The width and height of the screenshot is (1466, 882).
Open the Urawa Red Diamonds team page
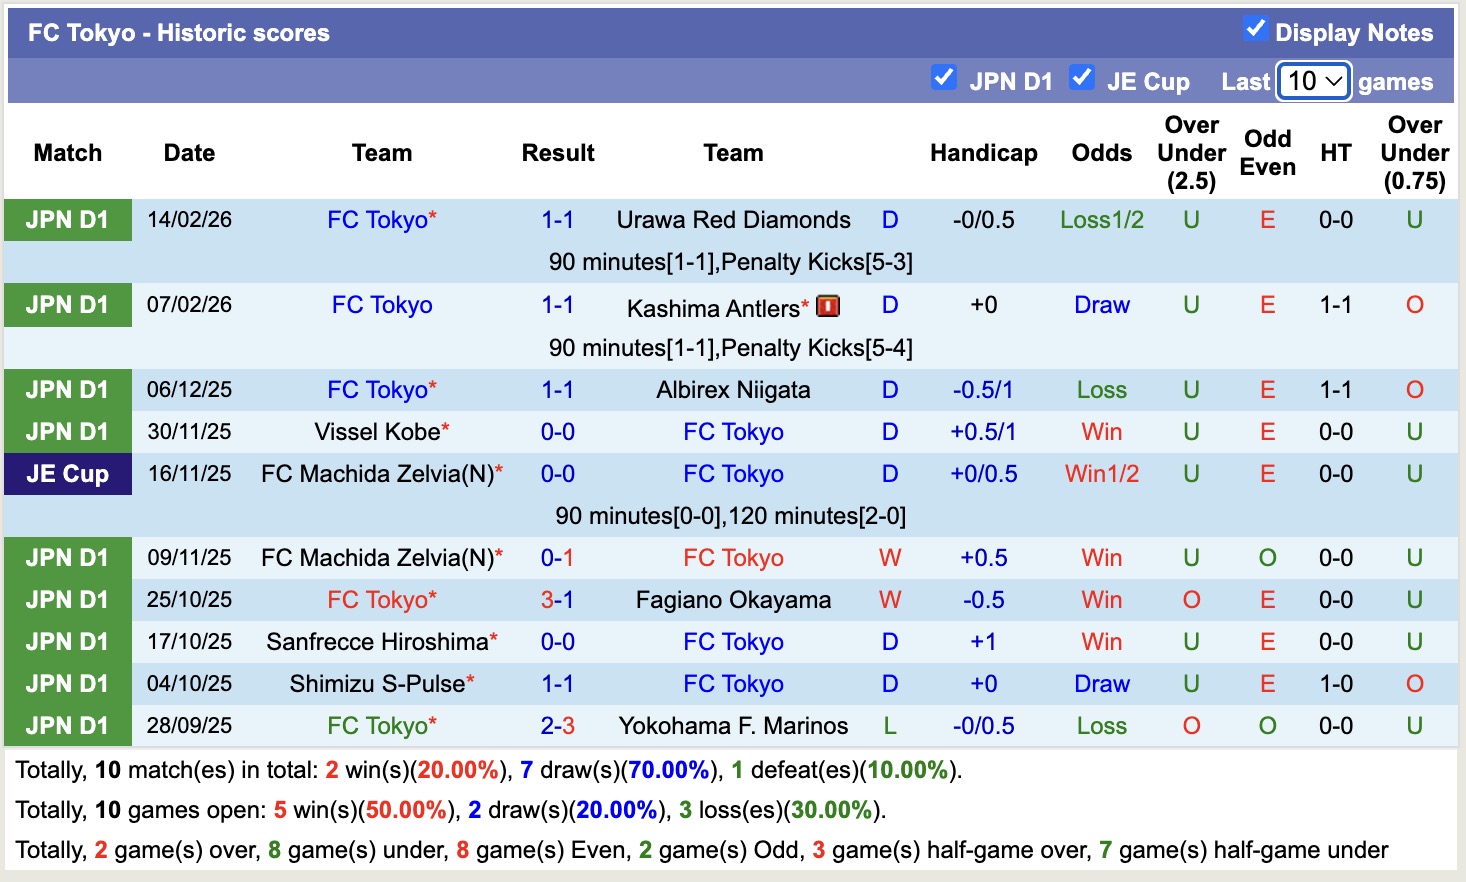click(x=733, y=220)
